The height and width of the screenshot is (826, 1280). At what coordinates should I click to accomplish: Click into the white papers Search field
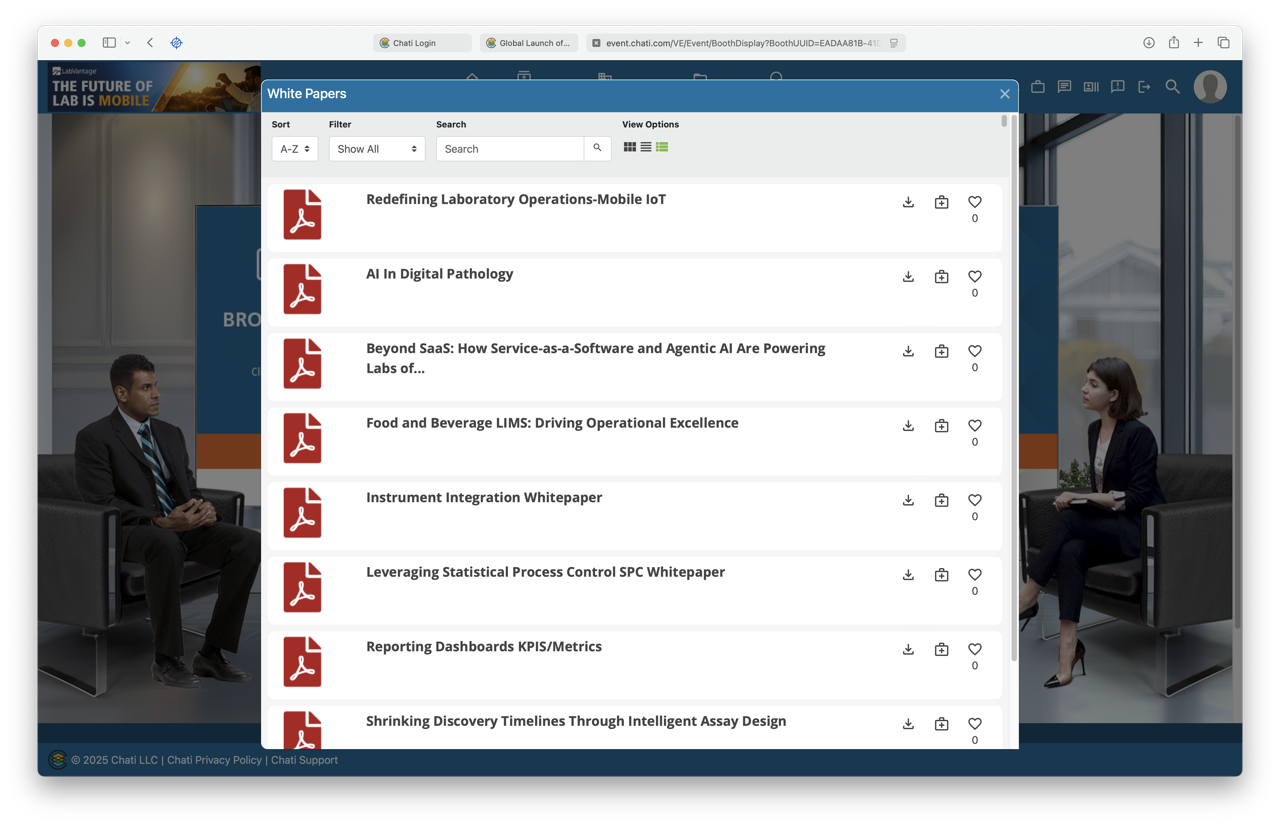point(510,149)
